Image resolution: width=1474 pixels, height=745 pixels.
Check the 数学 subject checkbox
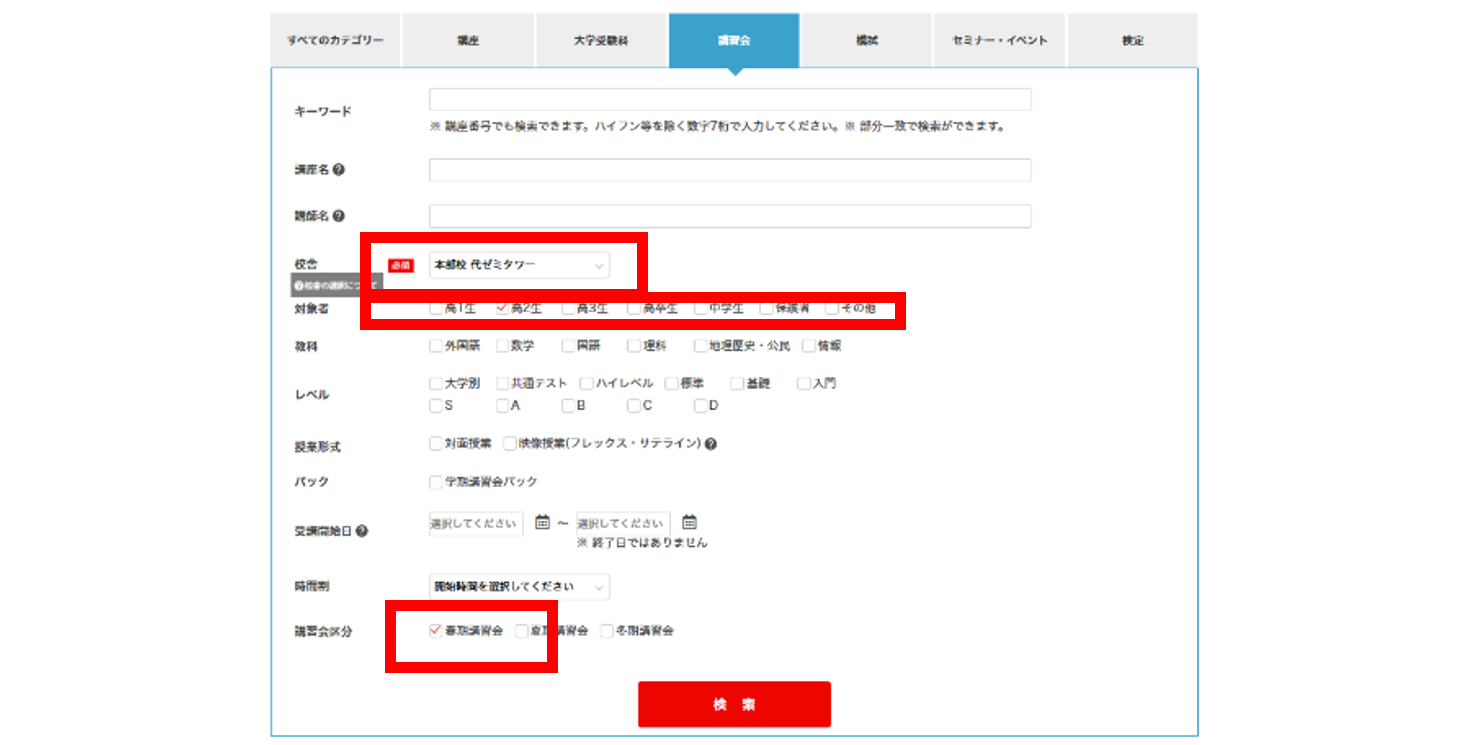click(502, 346)
